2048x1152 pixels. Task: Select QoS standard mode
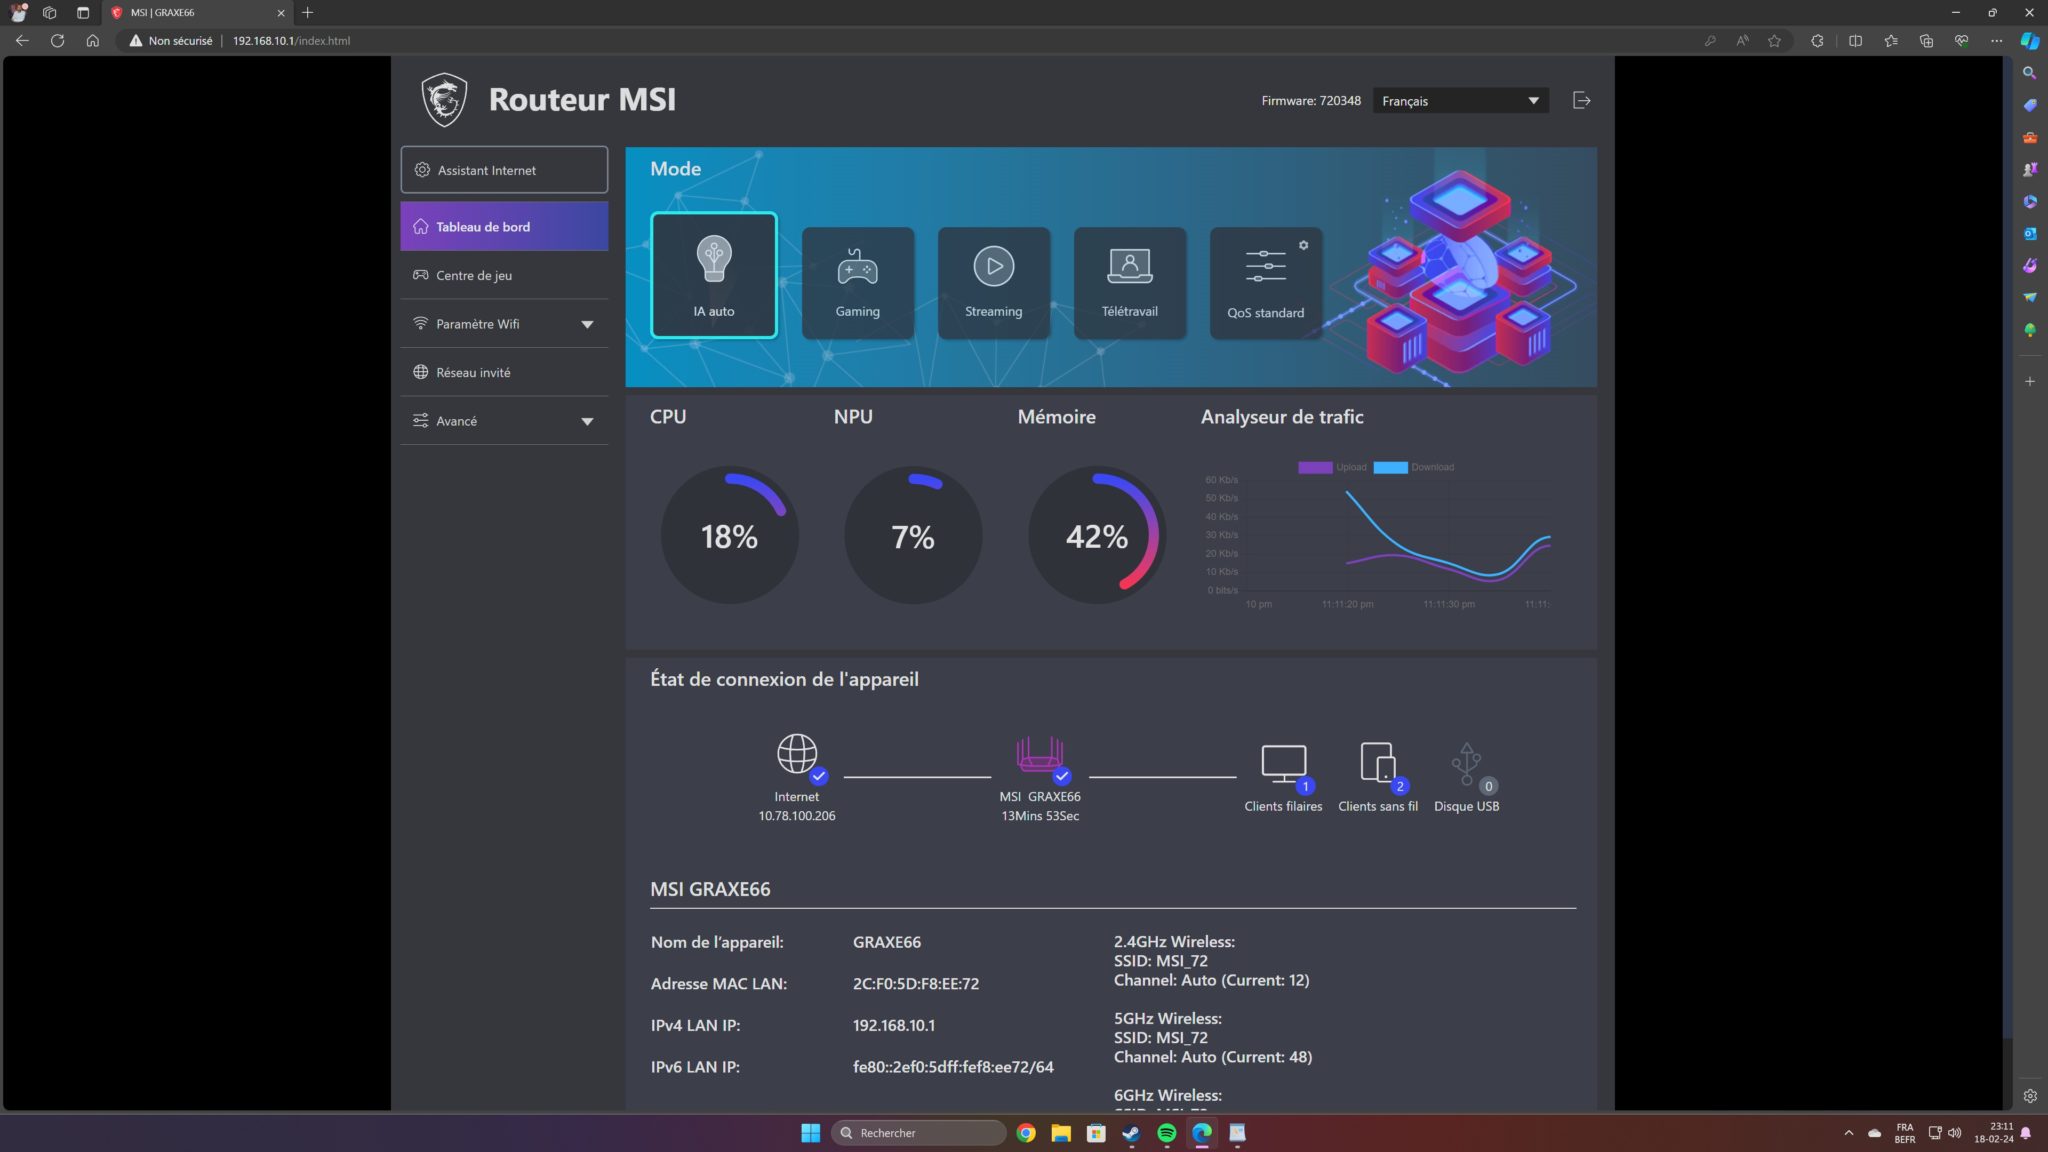pyautogui.click(x=1265, y=283)
